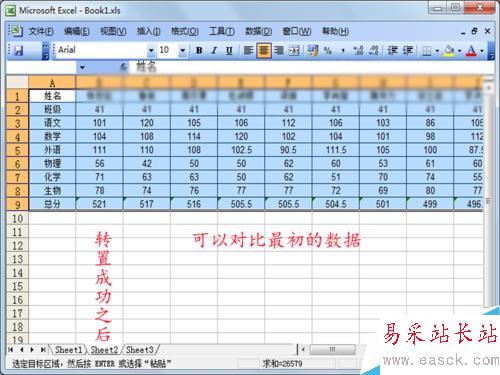Viewport: 500px width, 375px height.
Task: Open the 插入(I) menu
Action: (x=148, y=31)
